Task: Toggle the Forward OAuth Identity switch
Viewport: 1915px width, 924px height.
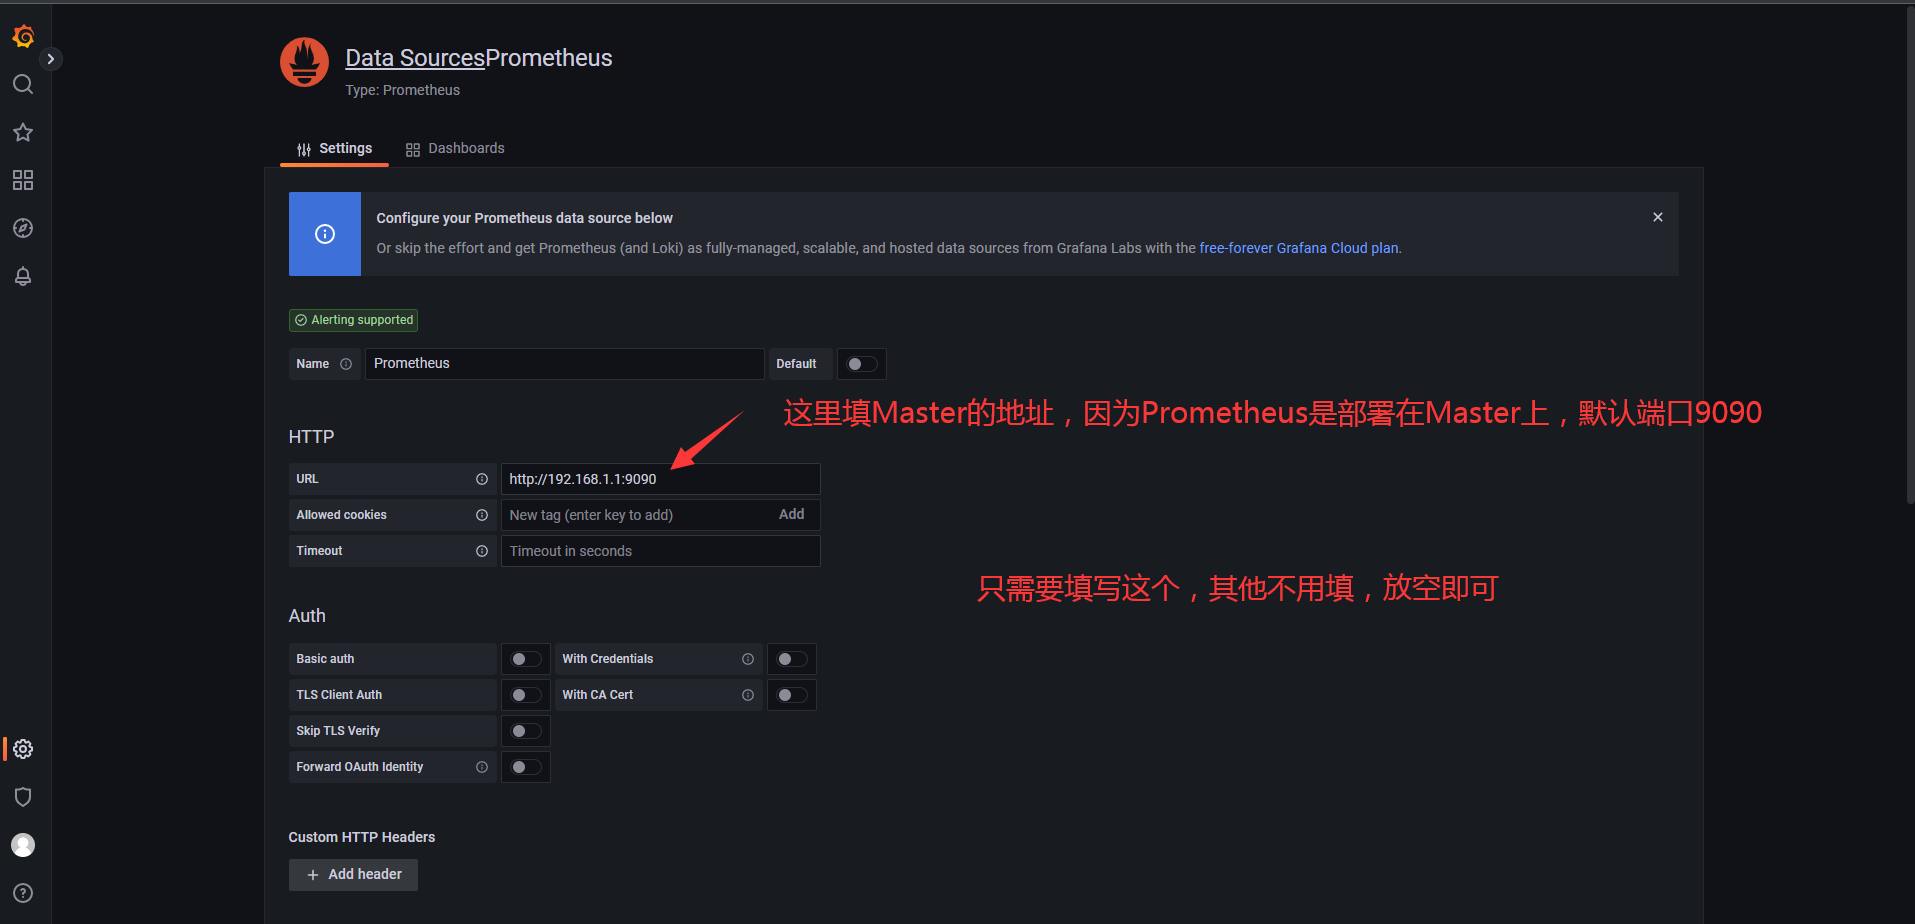Action: (x=526, y=767)
